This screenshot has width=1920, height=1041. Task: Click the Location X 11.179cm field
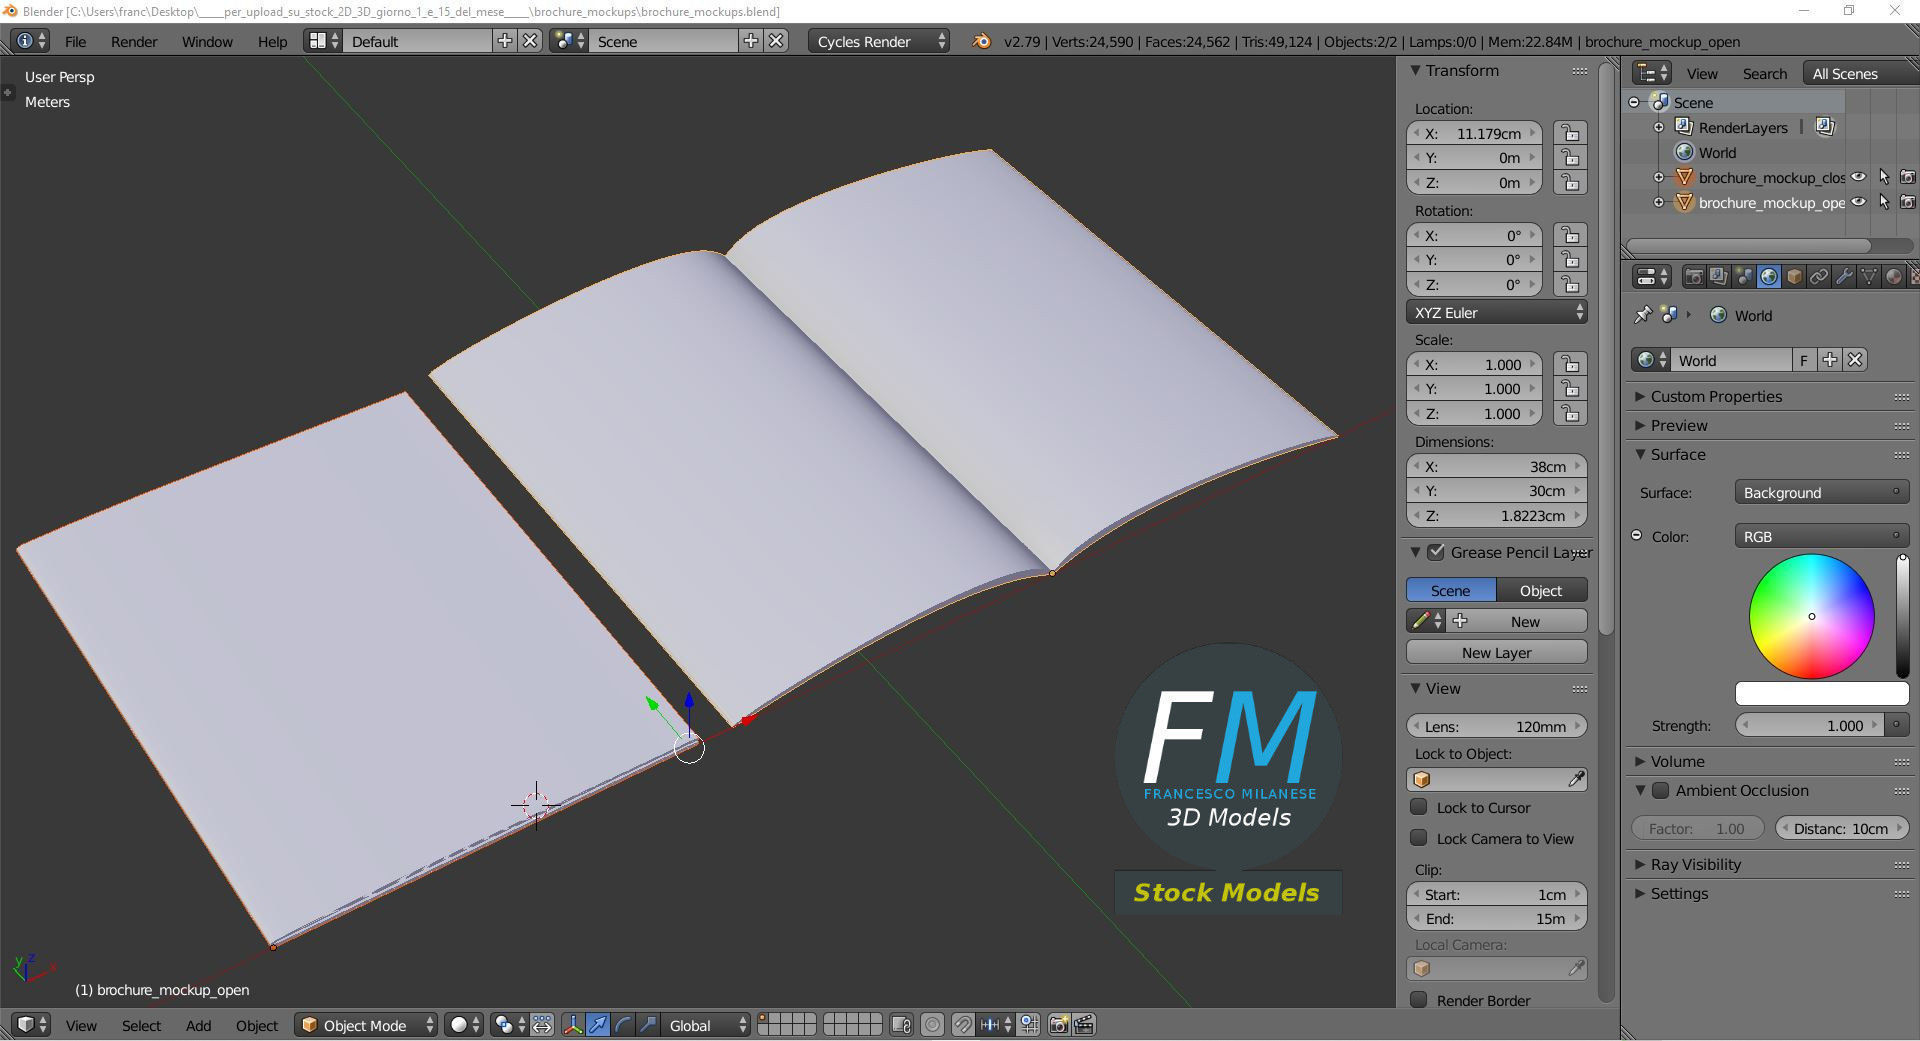click(x=1474, y=133)
